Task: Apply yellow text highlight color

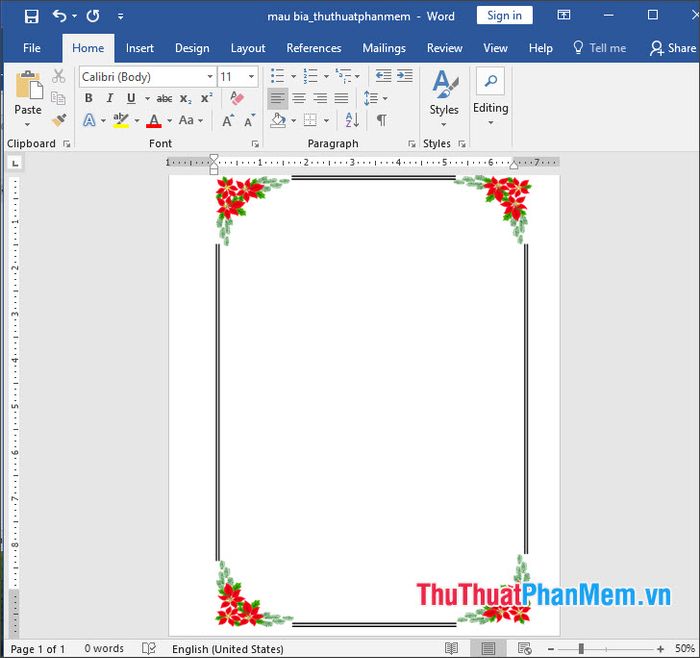Action: coord(121,120)
